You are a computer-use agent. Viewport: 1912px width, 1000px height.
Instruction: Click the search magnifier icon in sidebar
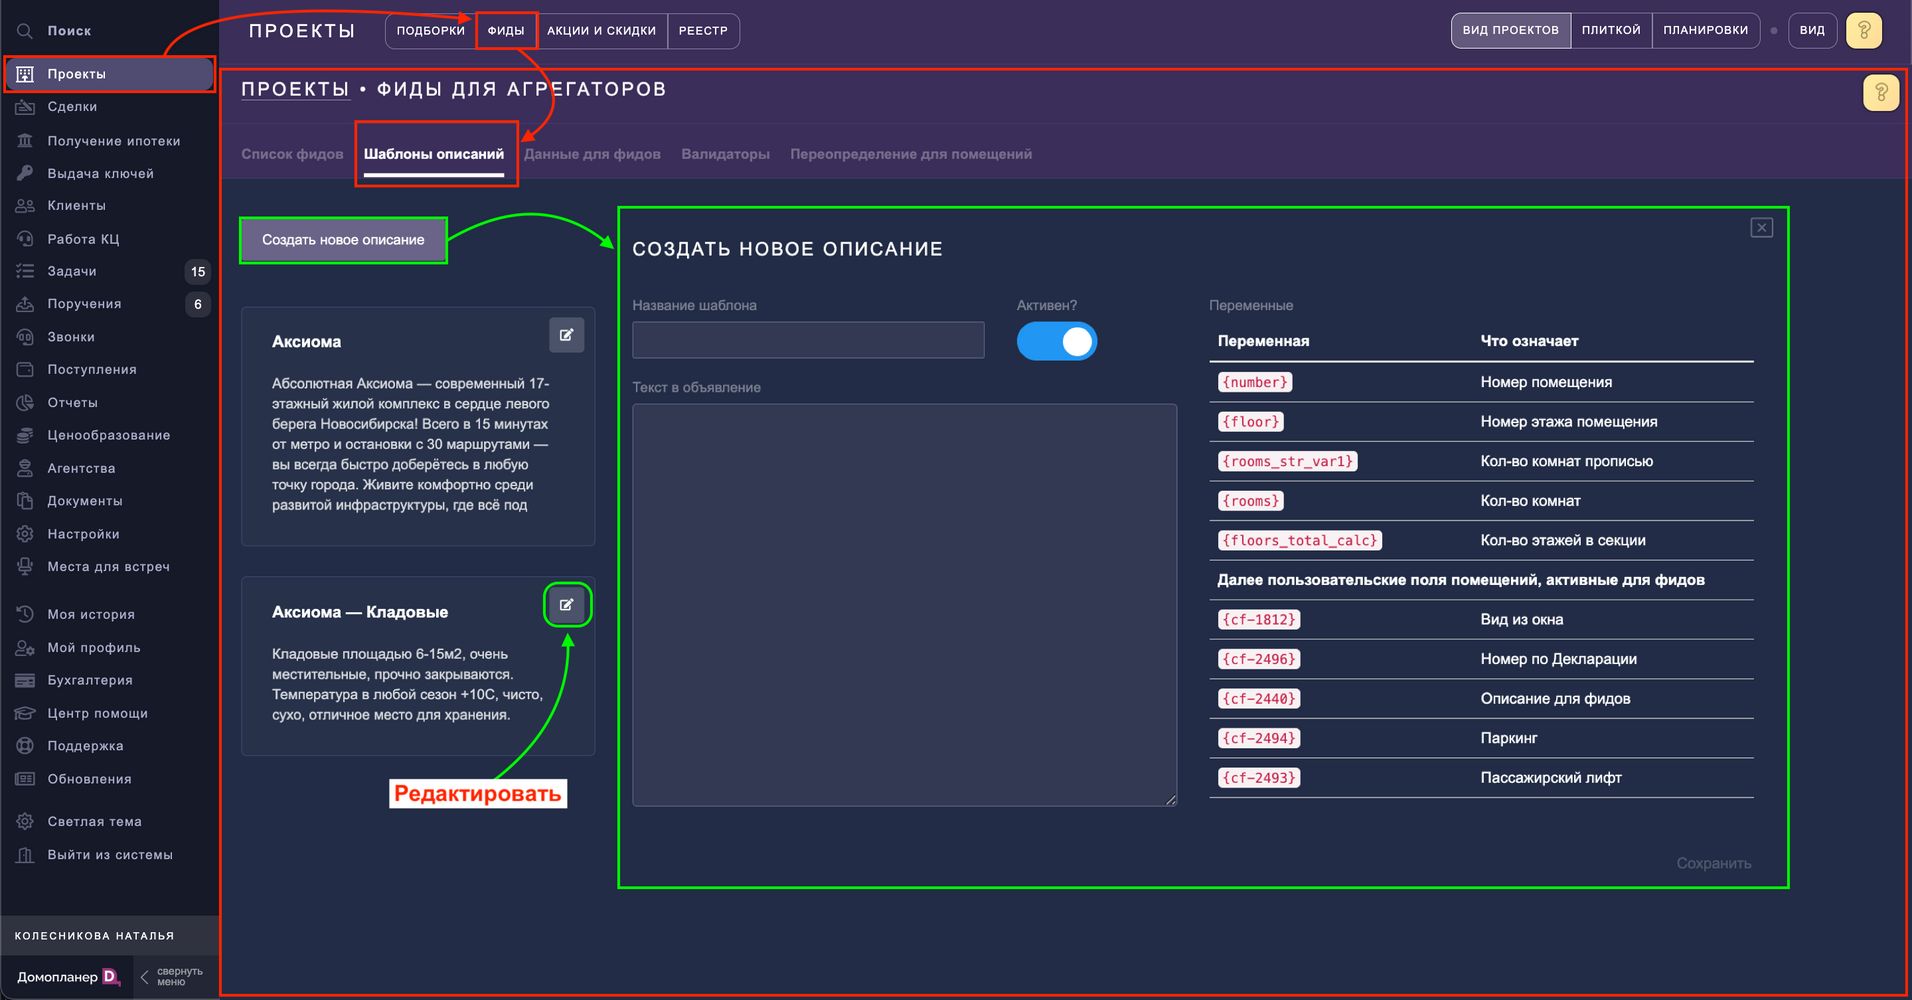click(x=25, y=31)
